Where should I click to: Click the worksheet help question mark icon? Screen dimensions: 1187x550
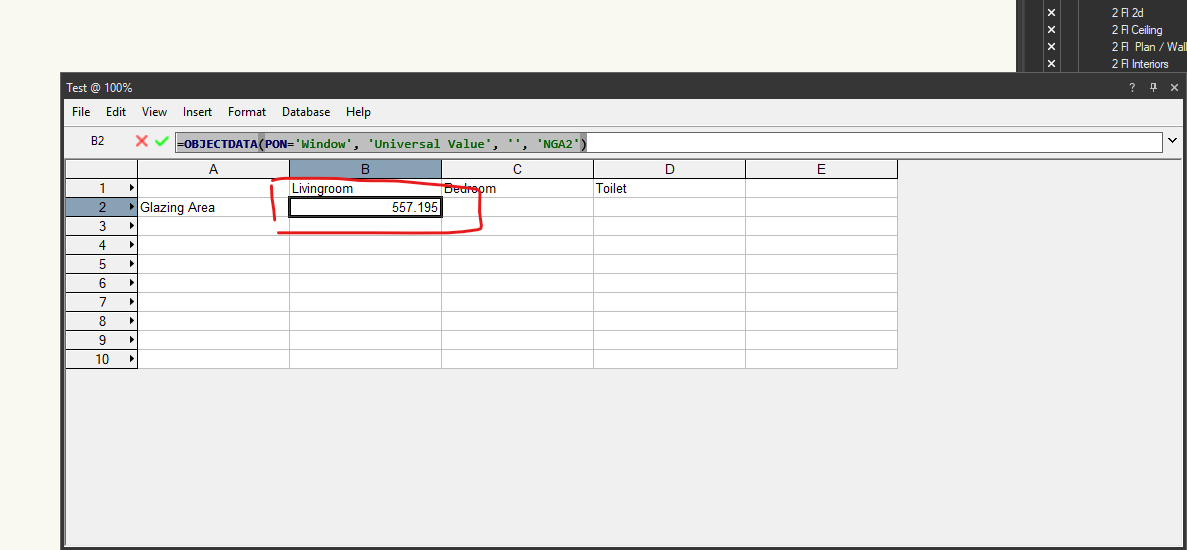1132,88
